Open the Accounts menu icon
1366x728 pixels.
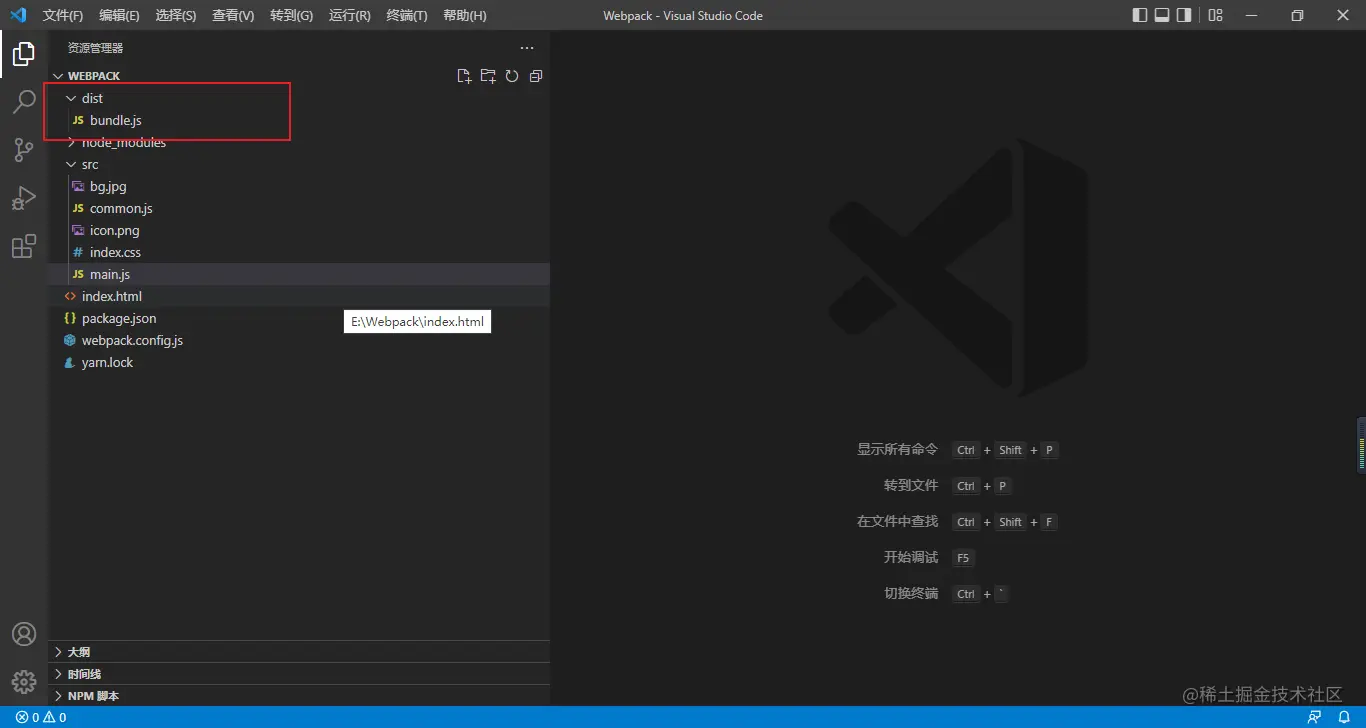[x=24, y=634]
